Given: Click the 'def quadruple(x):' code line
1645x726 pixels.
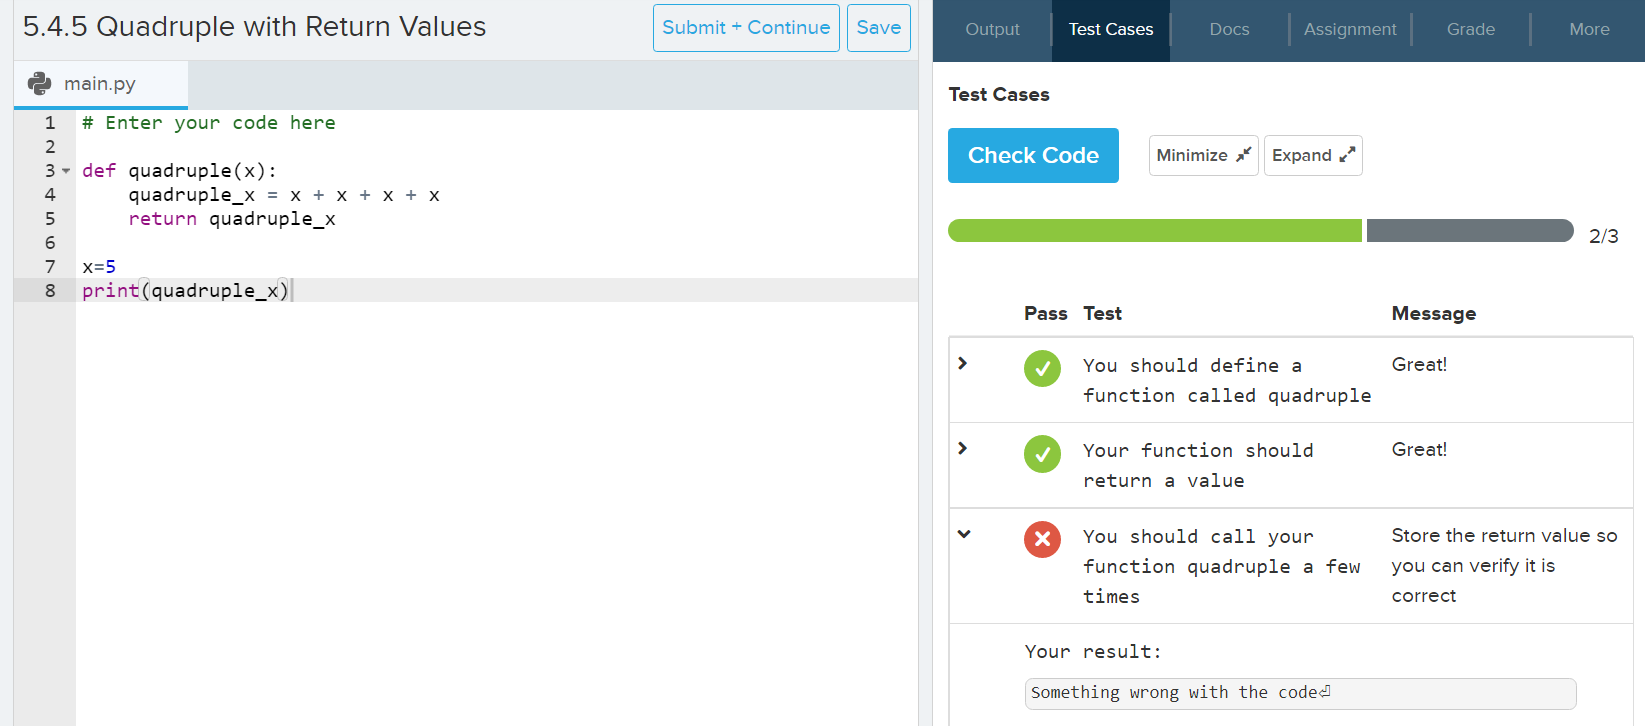Looking at the screenshot, I should click(x=179, y=171).
